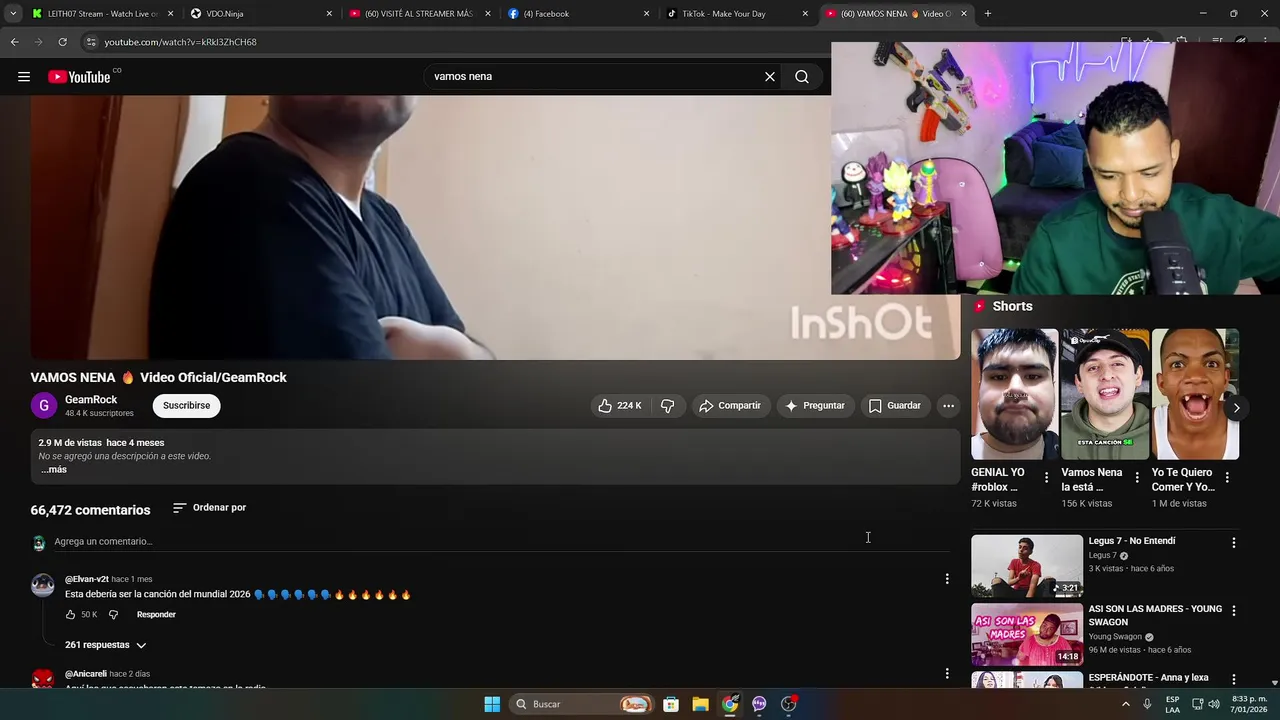Viewport: 1280px width, 720px height.
Task: Go to YouTube home via logo
Action: click(x=79, y=77)
